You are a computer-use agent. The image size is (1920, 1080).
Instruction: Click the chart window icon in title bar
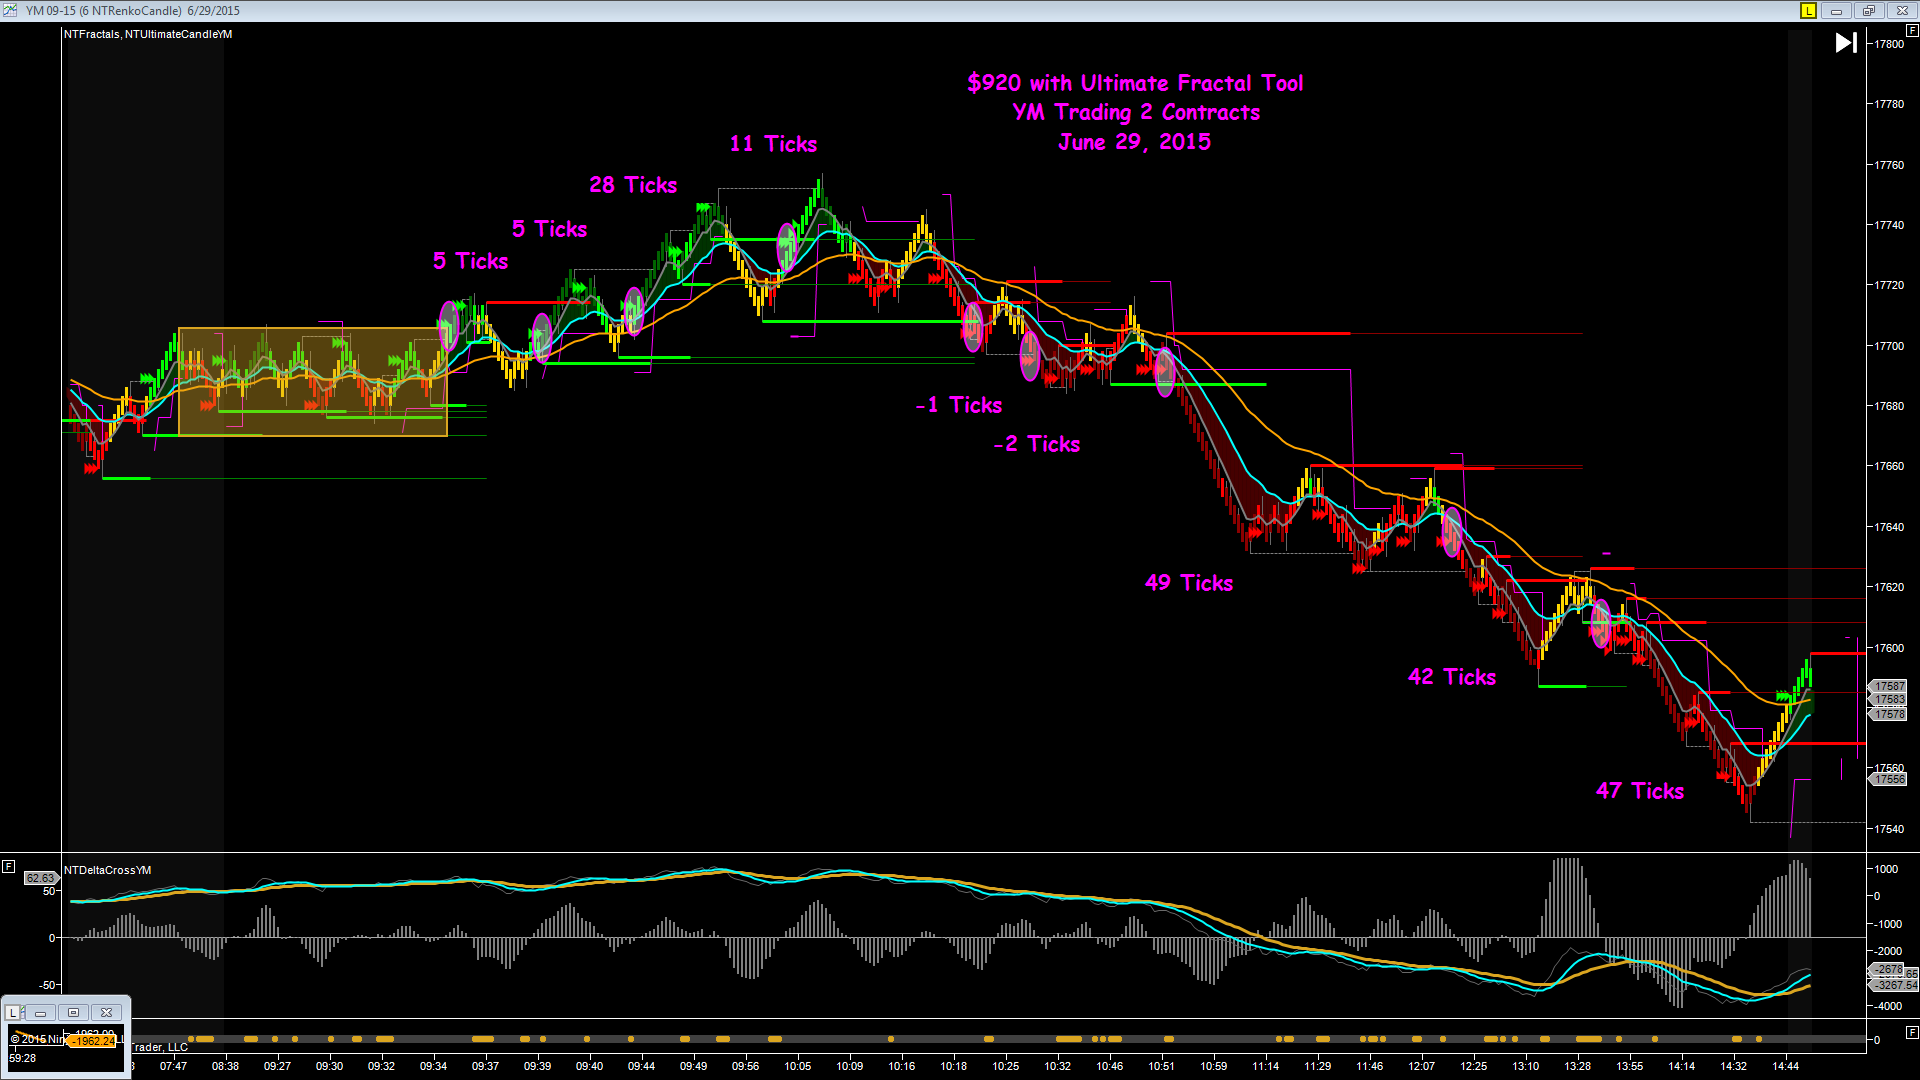10,11
